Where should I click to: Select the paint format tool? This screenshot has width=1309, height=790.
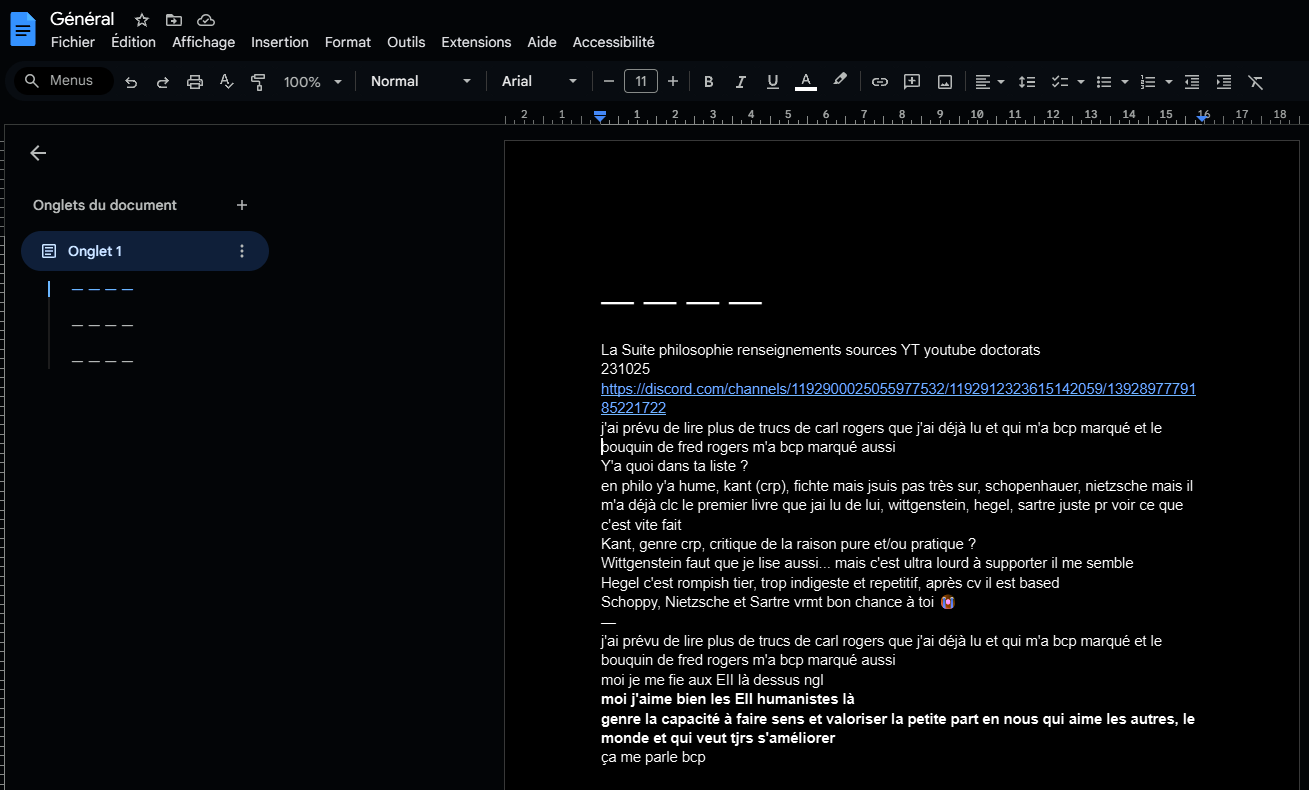258,82
